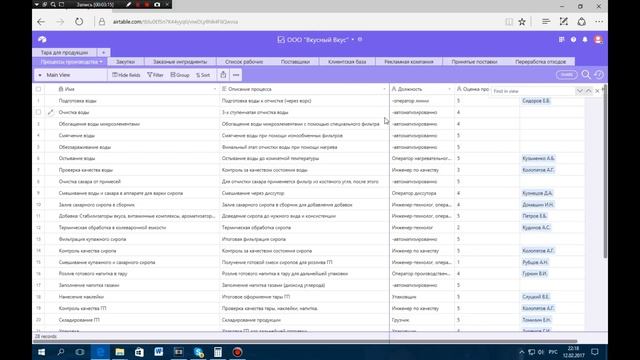Viewport: 640px width, 360px height.
Task: Open Skype from the taskbar
Action: pos(198,352)
